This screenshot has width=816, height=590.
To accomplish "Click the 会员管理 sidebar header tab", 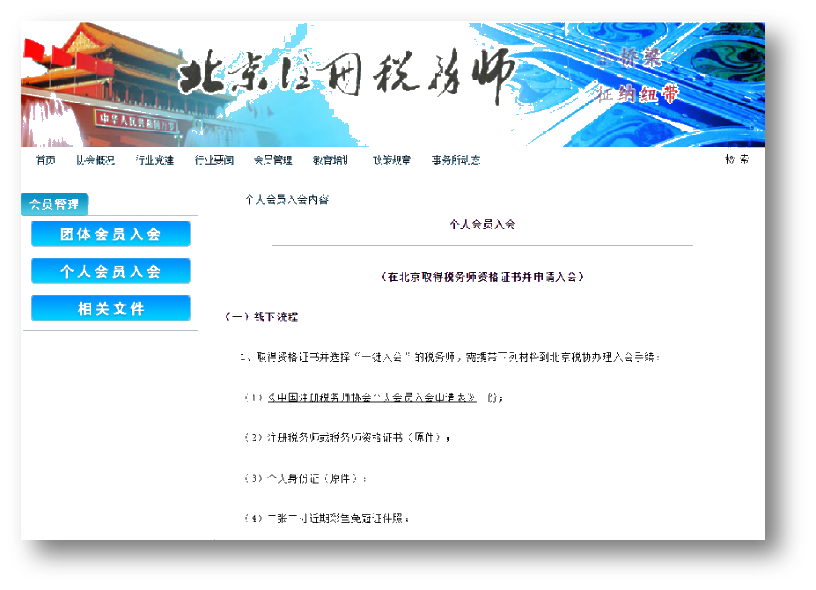I will click(52, 202).
